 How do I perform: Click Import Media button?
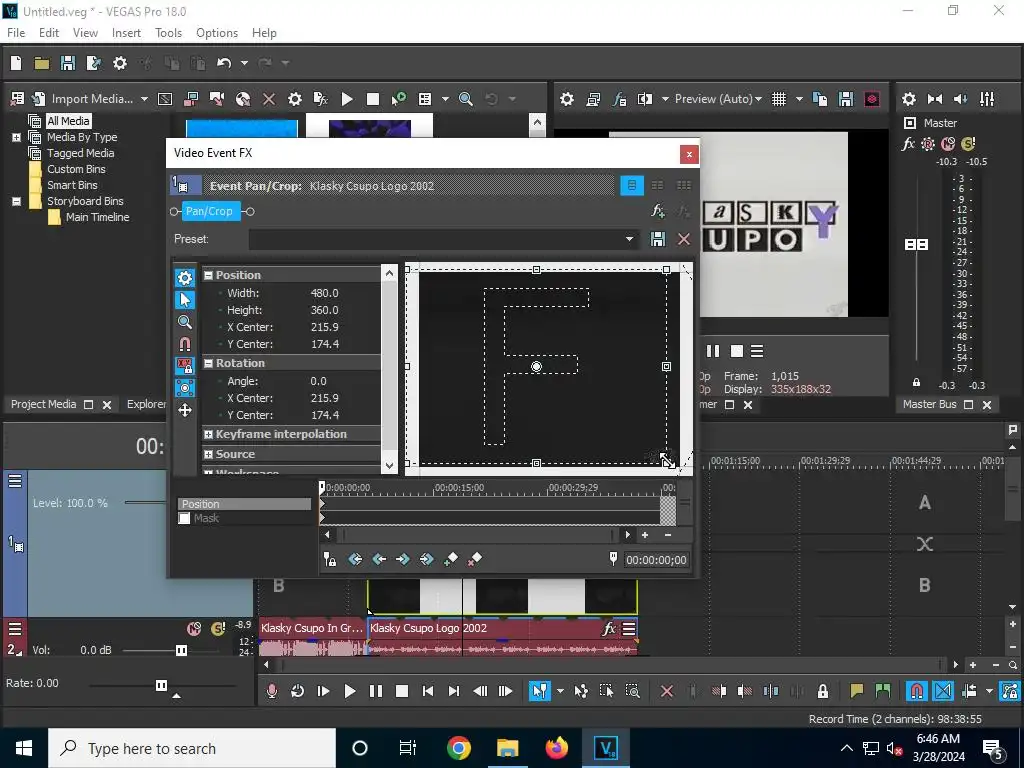[83, 99]
